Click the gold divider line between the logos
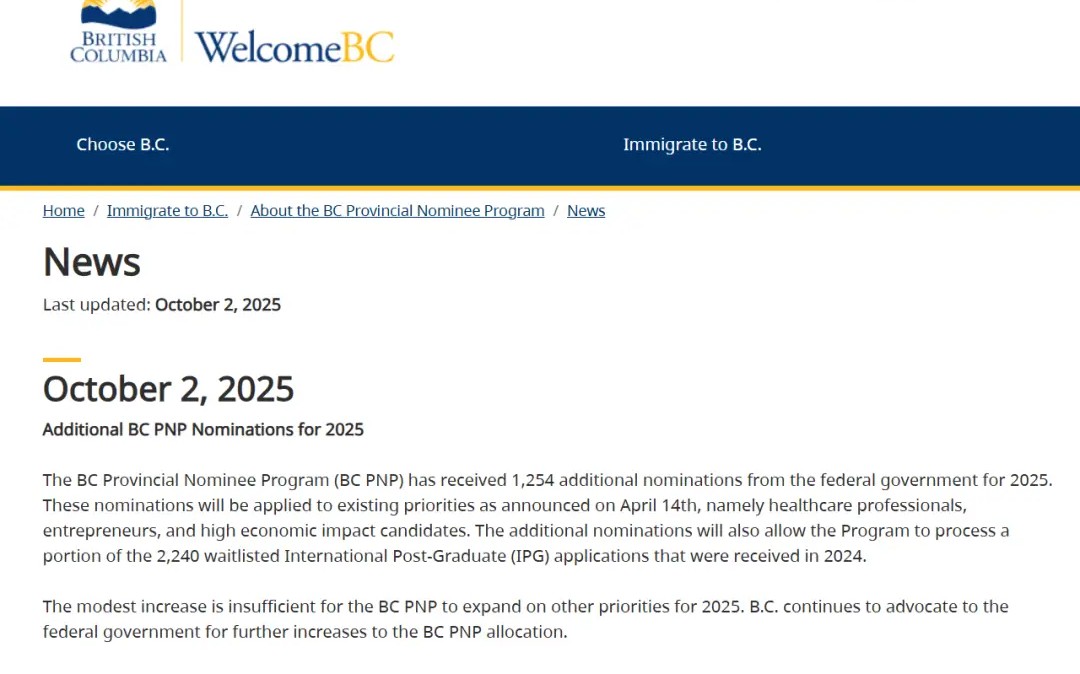The width and height of the screenshot is (1080, 674). click(x=181, y=32)
